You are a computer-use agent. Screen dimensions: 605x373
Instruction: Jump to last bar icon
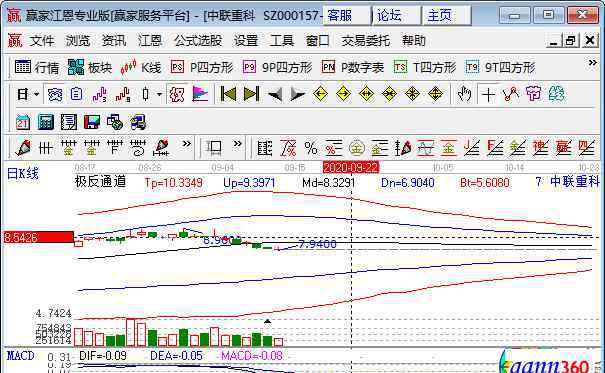pyautogui.click(x=251, y=94)
